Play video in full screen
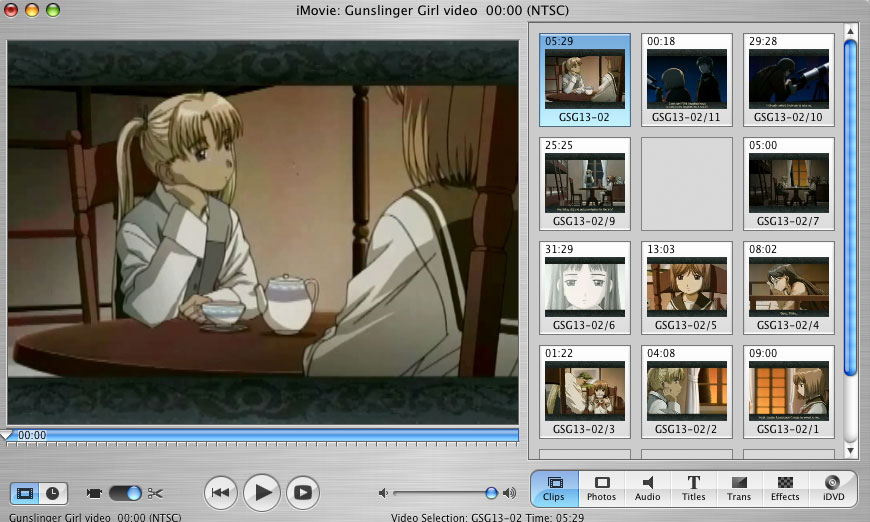Viewport: 870px width, 522px height. [x=302, y=492]
